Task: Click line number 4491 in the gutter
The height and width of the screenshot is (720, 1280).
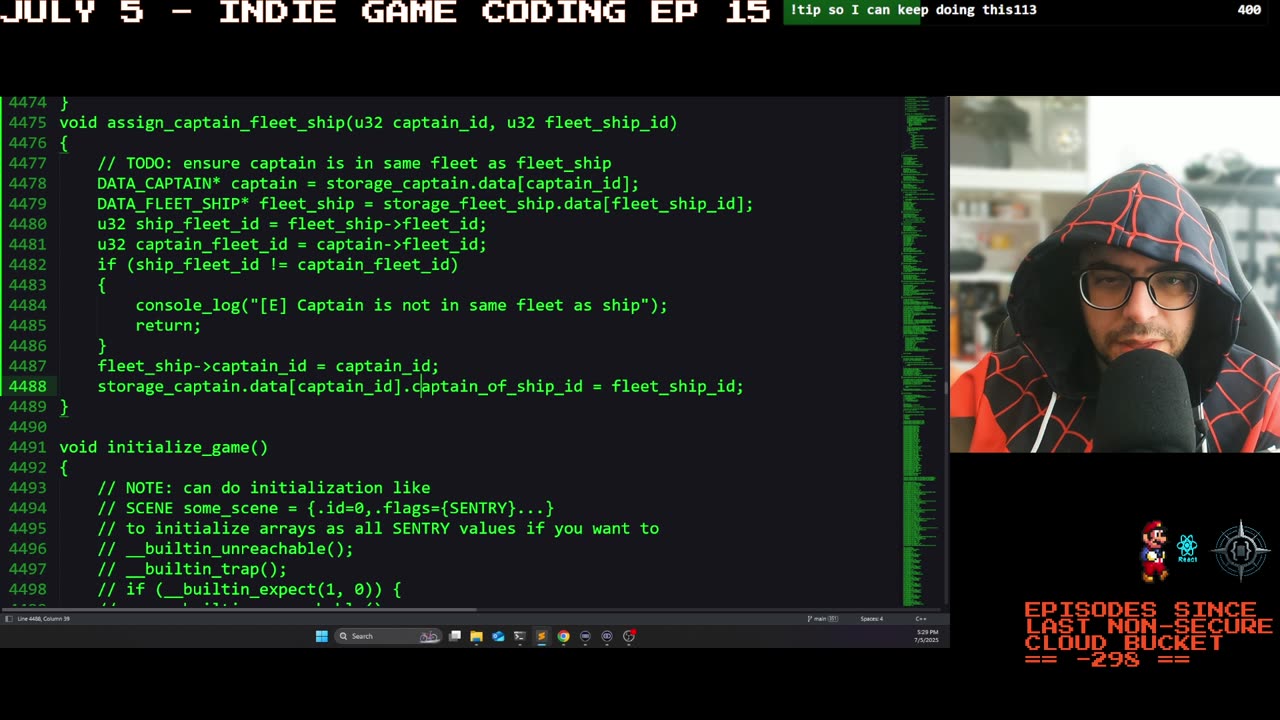Action: 28,447
